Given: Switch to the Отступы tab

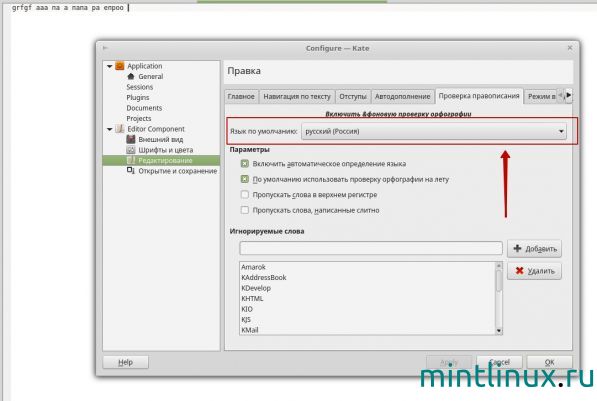Looking at the screenshot, I should point(353,97).
